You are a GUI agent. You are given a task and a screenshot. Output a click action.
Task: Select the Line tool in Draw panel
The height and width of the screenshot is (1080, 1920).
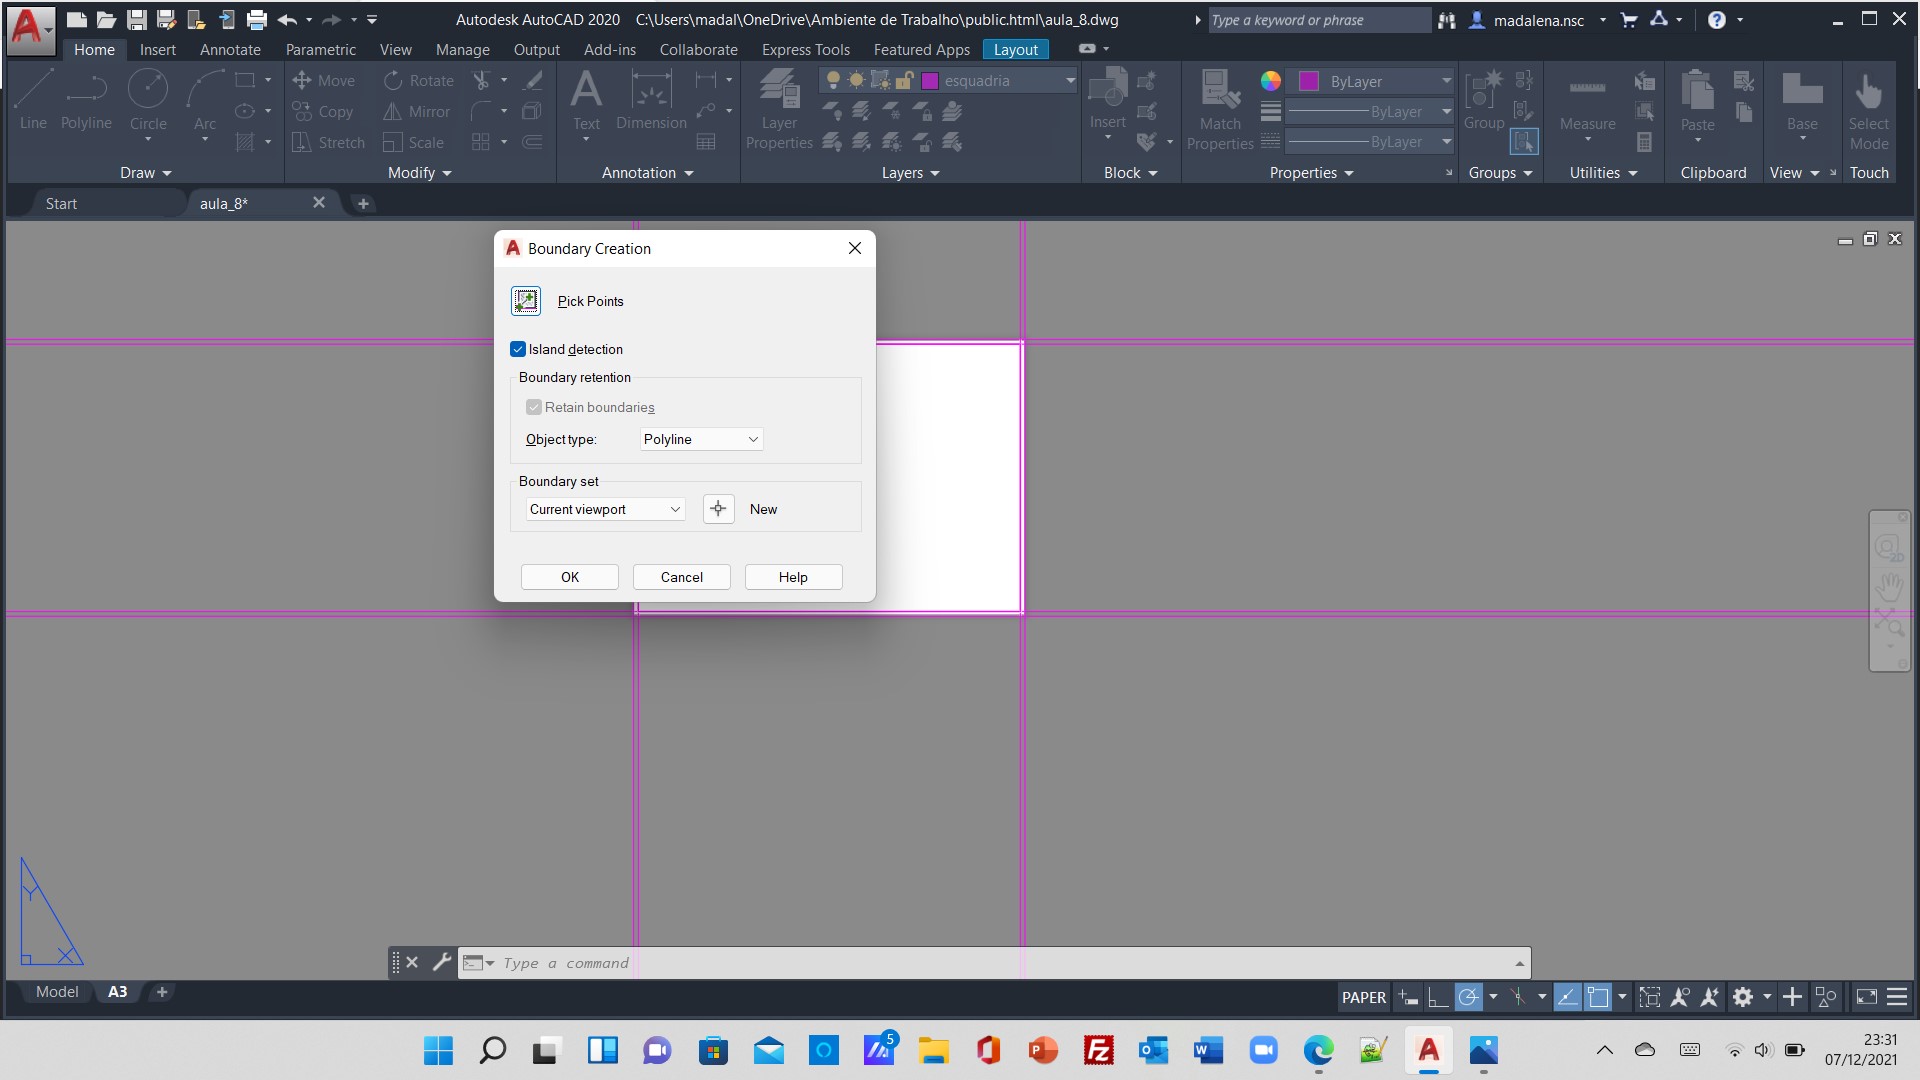(33, 100)
